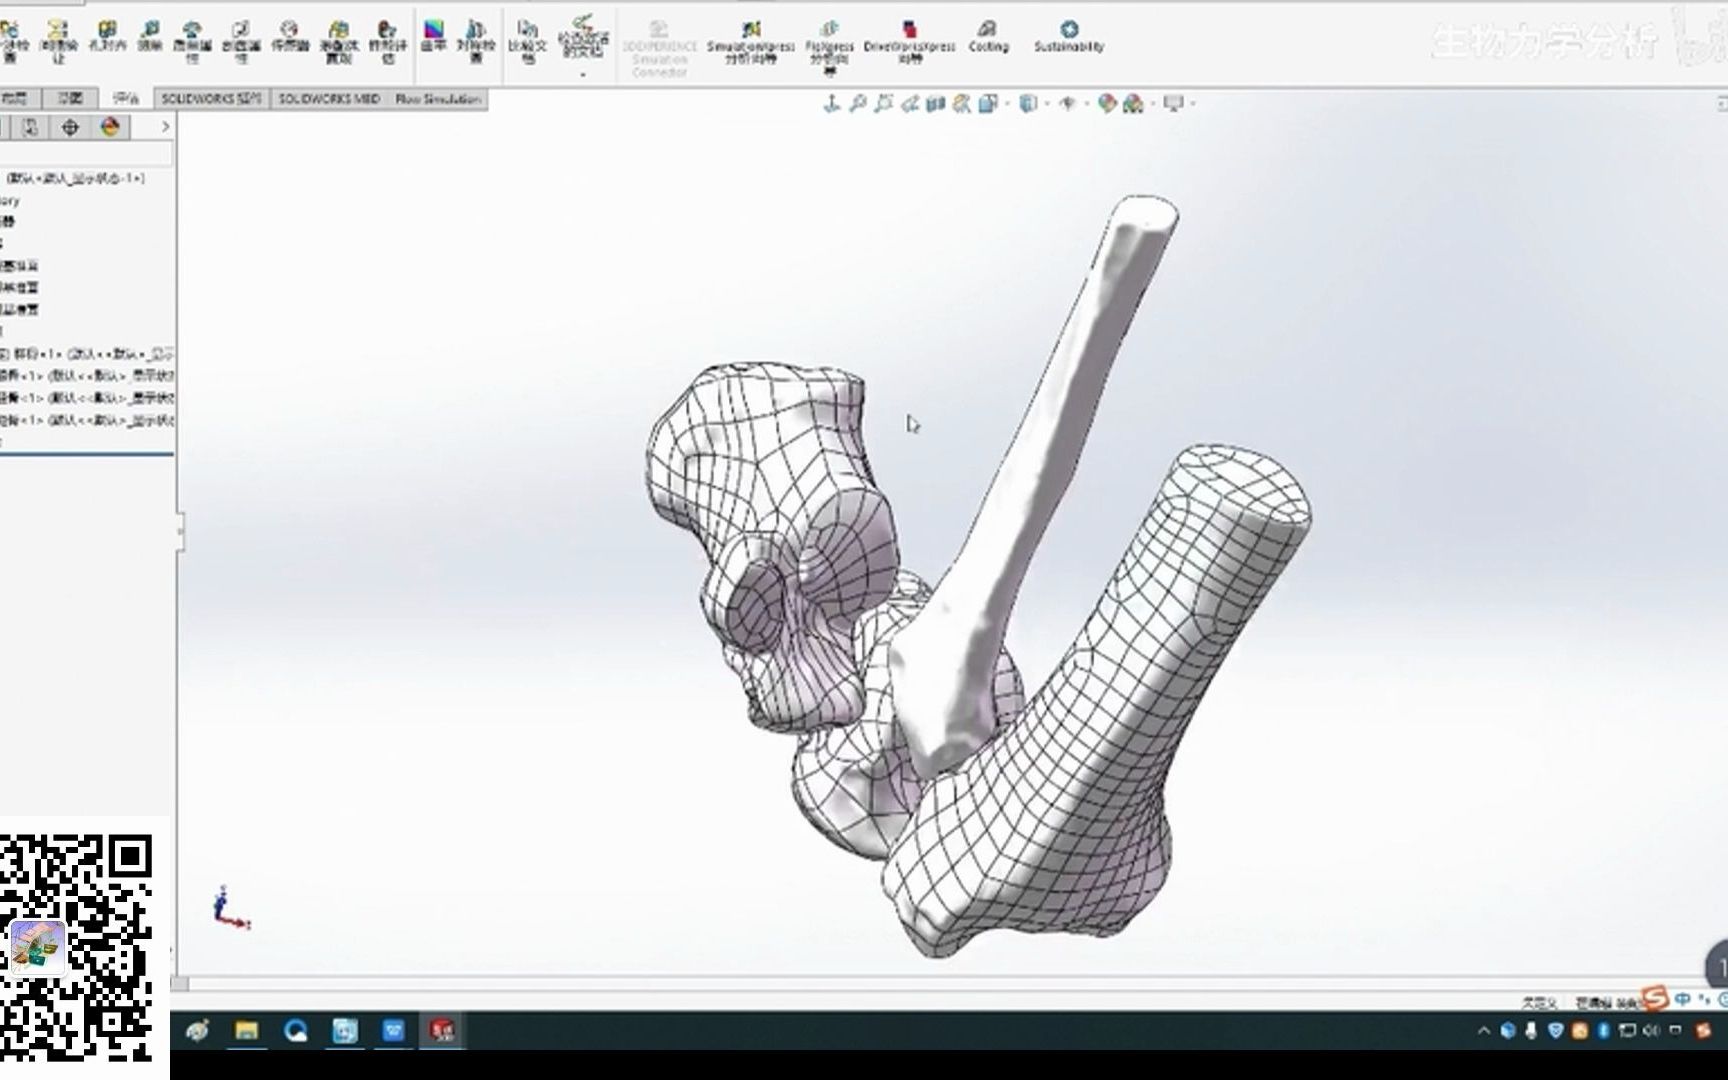The image size is (1728, 1080).
Task: Switch to the Evaluate (评估) tab
Action: pos(126,98)
